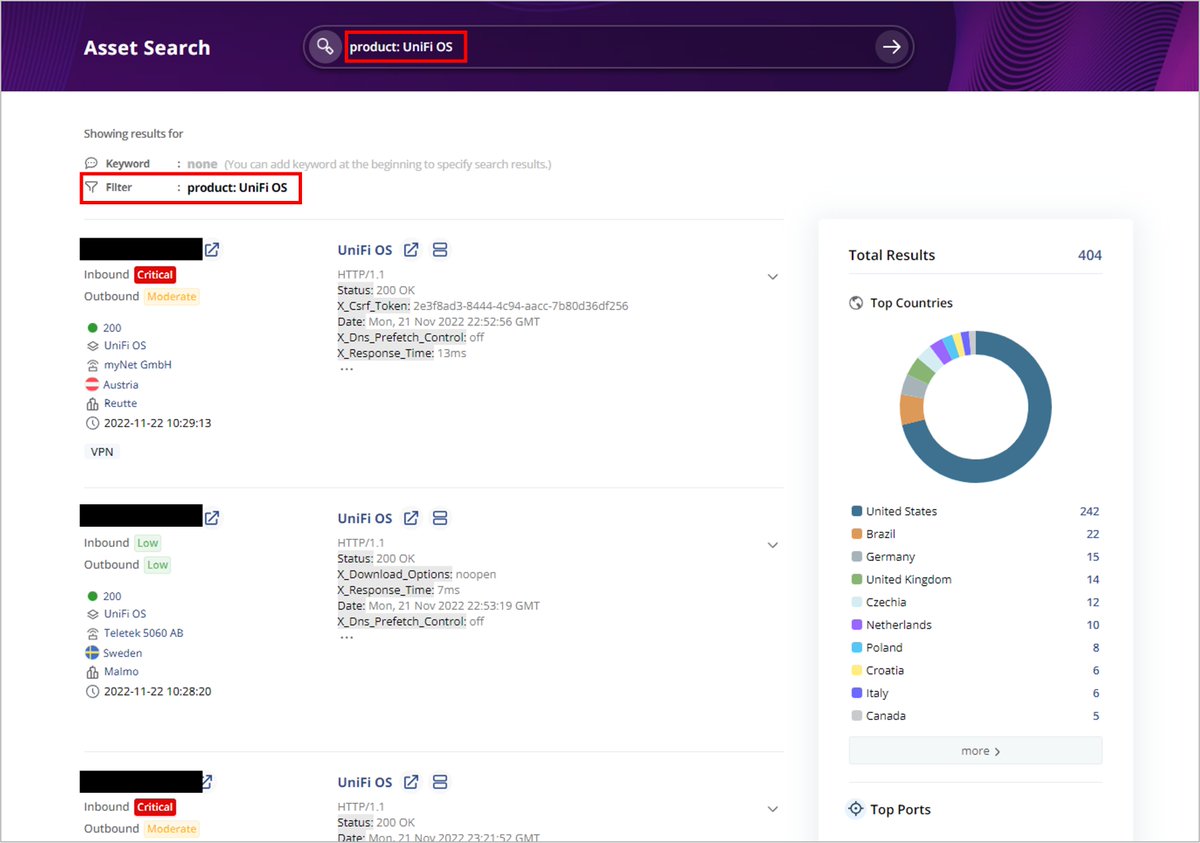
Task: Click United States blue color swatch
Action: pyautogui.click(x=856, y=511)
